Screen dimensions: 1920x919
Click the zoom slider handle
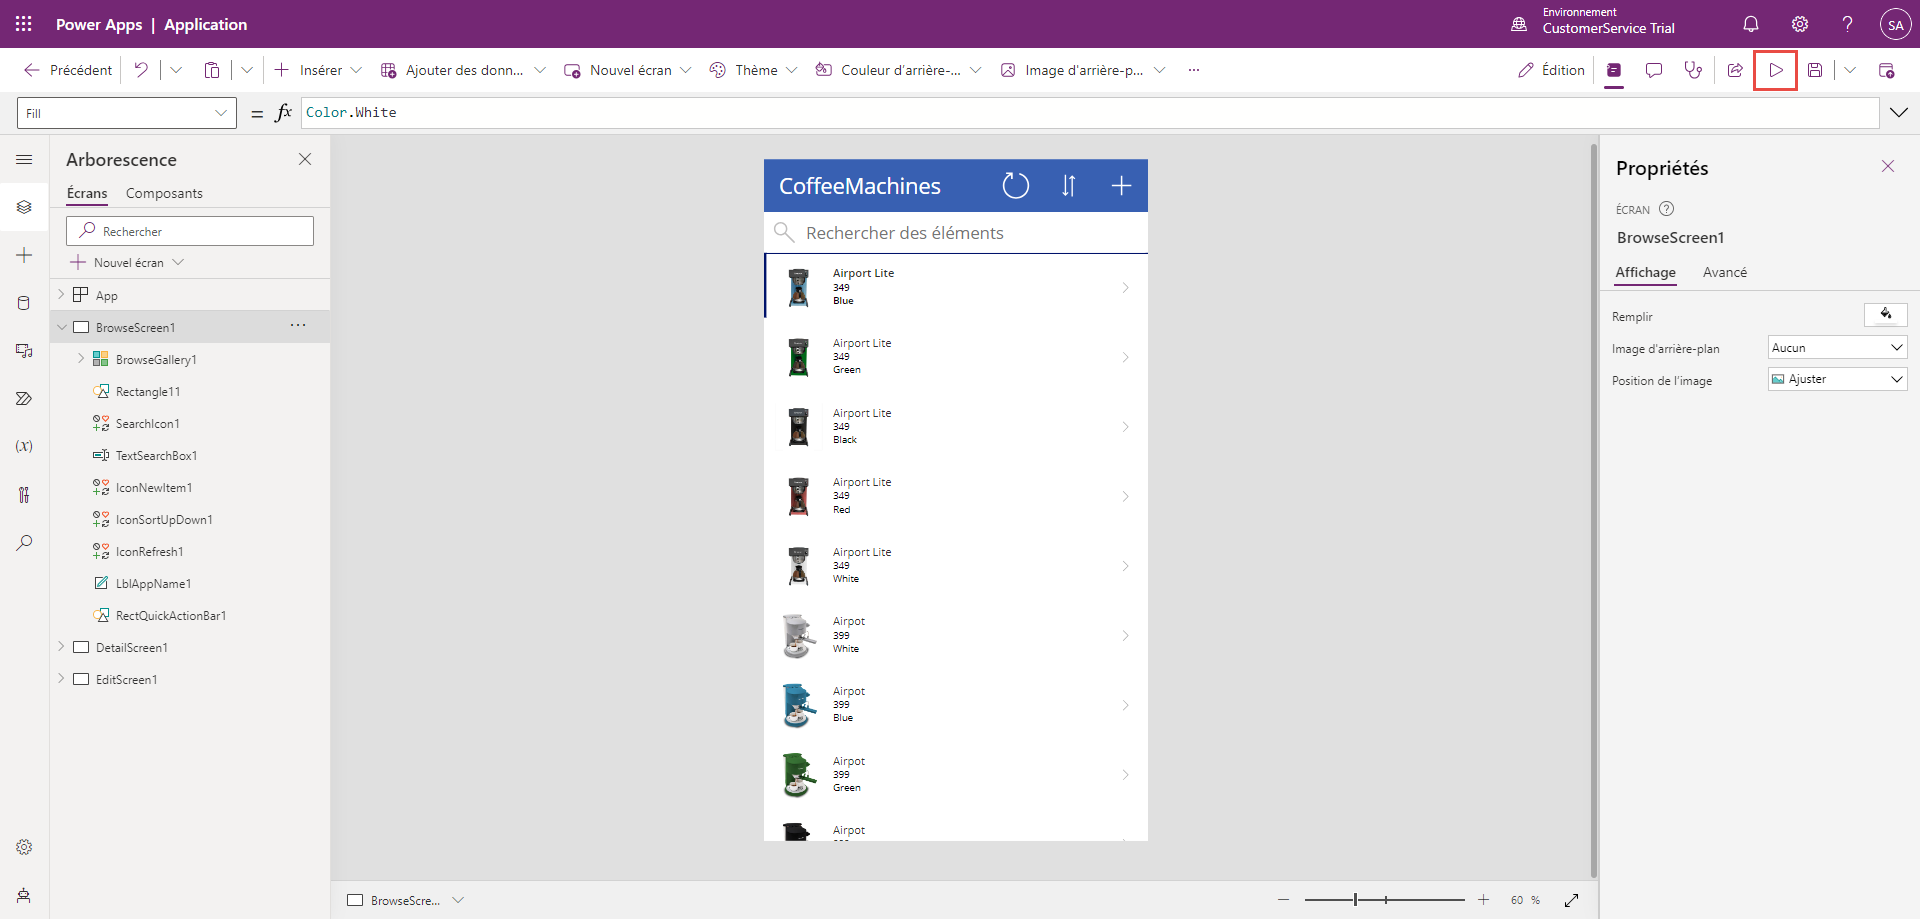point(1355,900)
